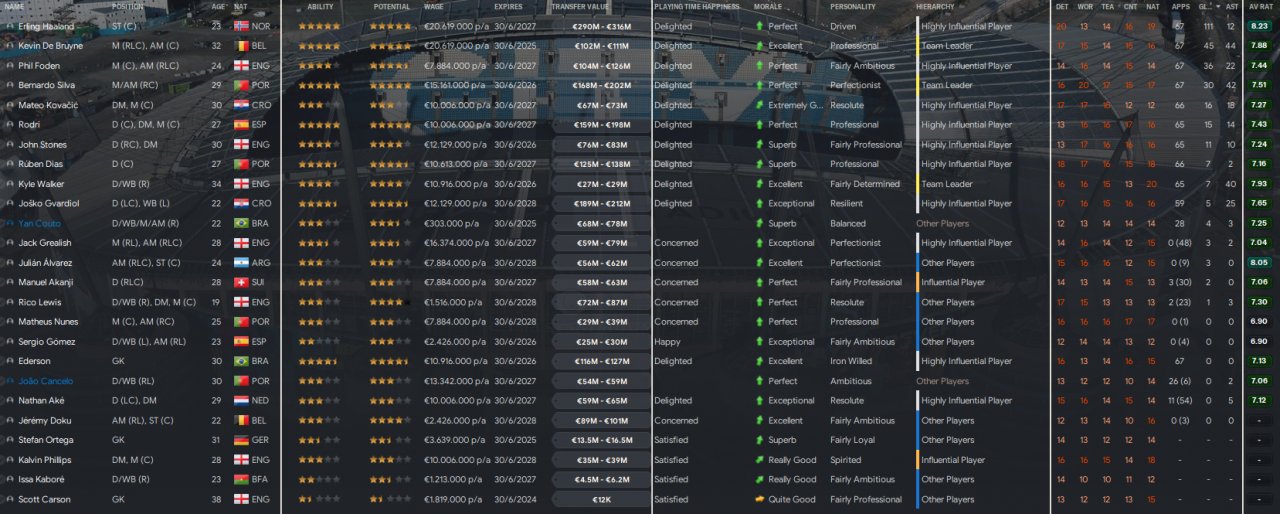This screenshot has height=514, width=1280.
Task: Click the yellow morale arrow for Scott Carson
Action: [x=759, y=499]
